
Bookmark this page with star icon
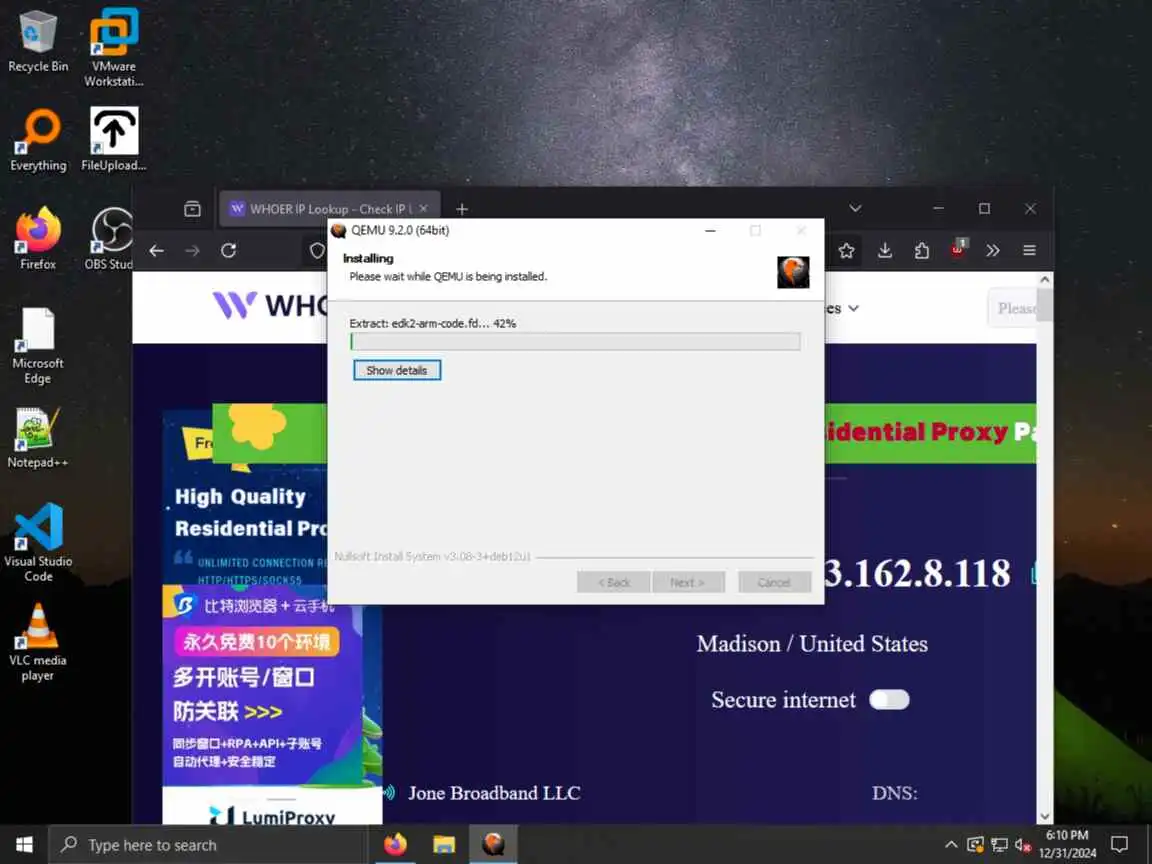(846, 251)
